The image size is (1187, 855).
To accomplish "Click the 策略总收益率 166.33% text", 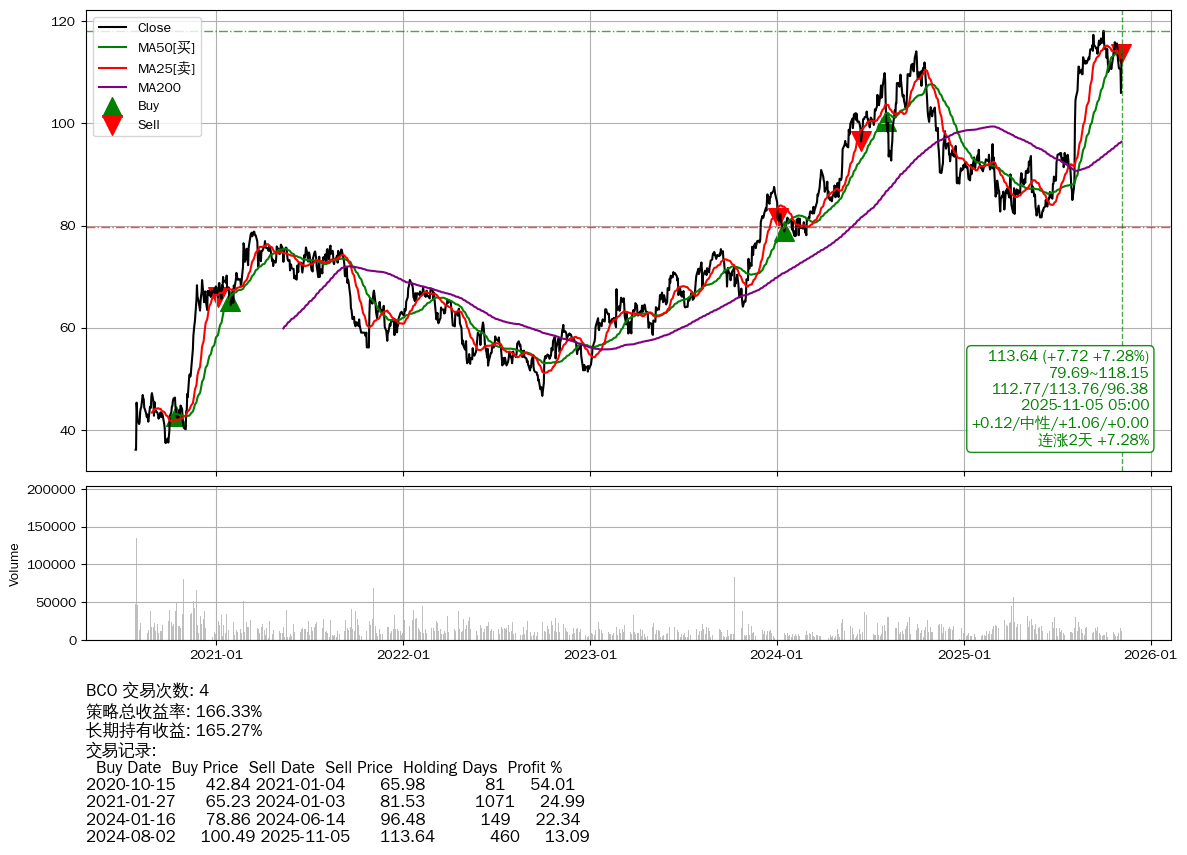I will (x=174, y=711).
